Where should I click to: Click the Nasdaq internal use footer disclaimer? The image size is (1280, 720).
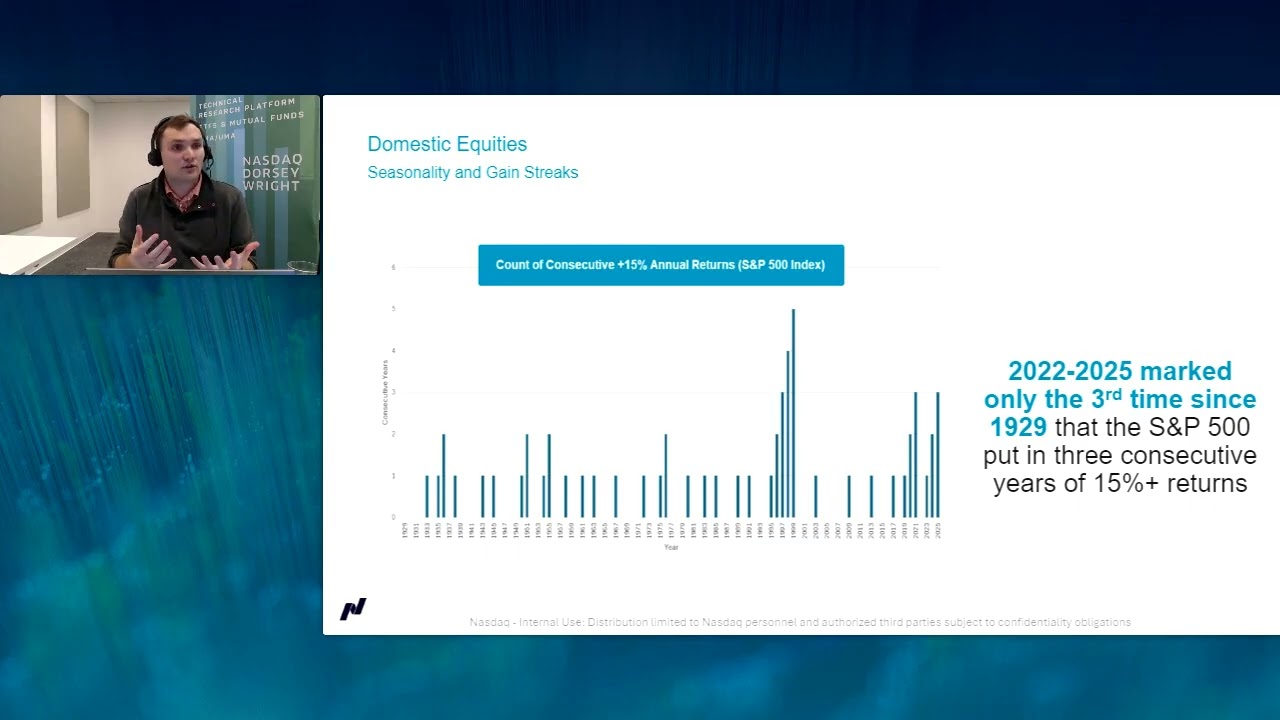(x=800, y=622)
